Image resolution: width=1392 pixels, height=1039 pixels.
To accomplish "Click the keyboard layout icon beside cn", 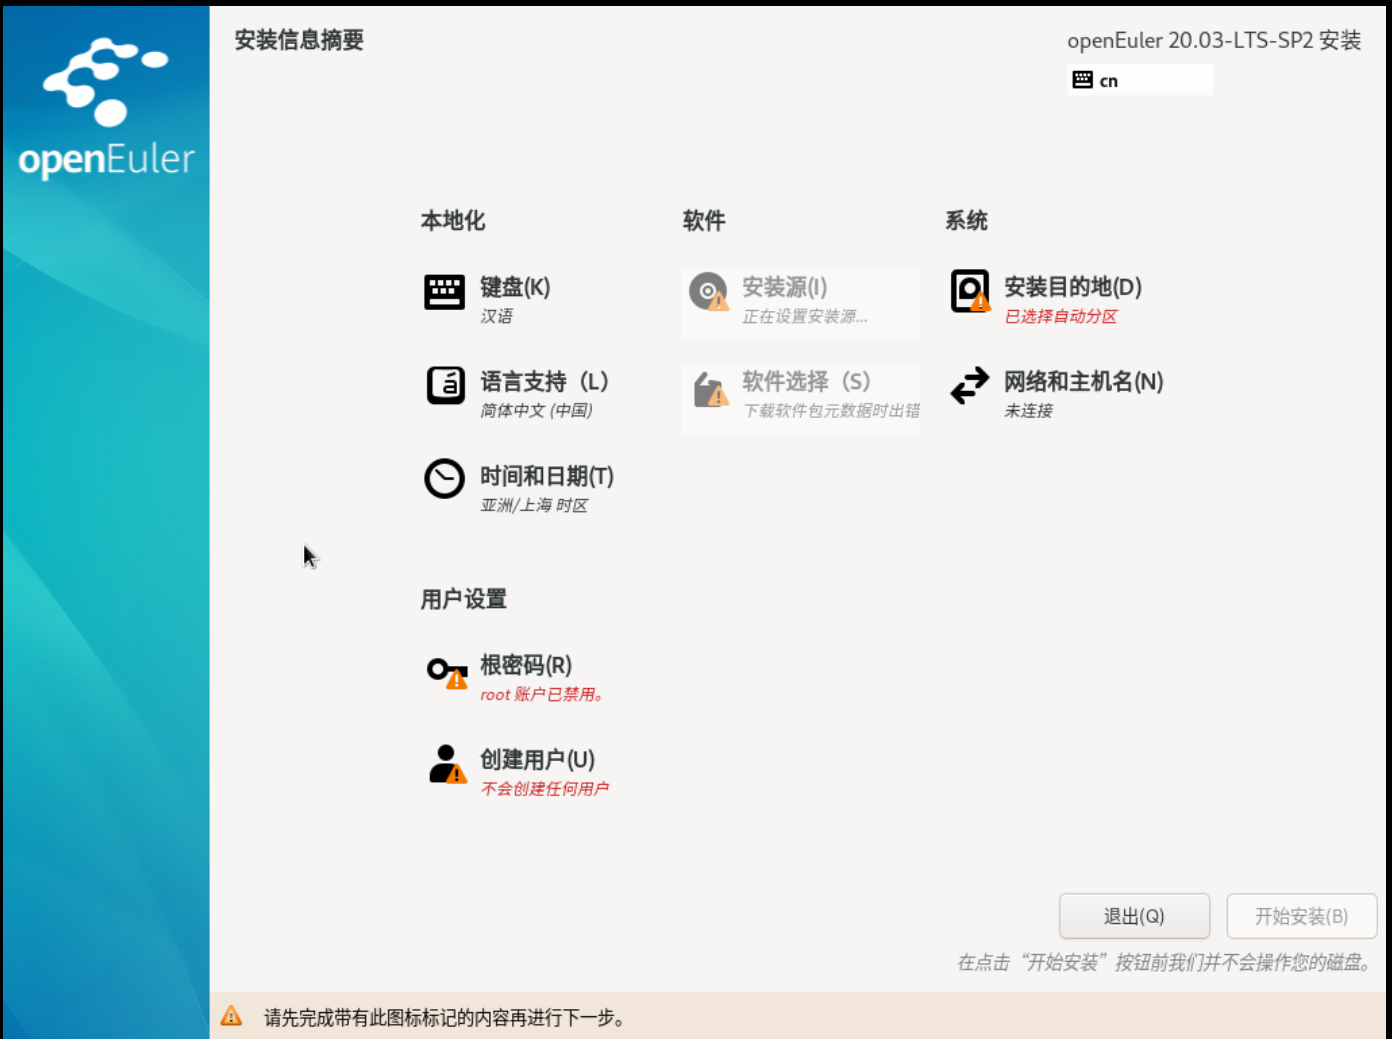I will pos(1082,80).
